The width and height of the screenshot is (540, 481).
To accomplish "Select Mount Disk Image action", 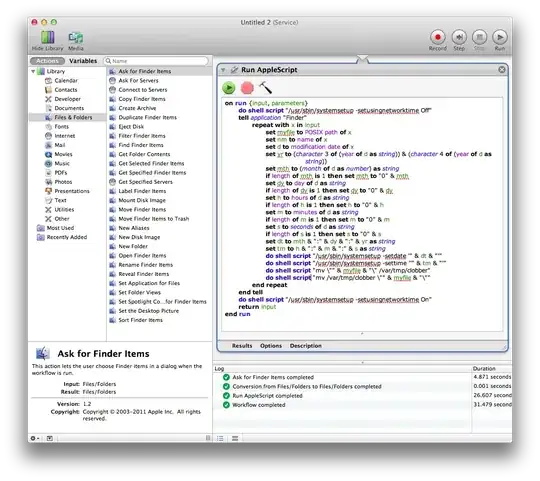I will click(142, 200).
